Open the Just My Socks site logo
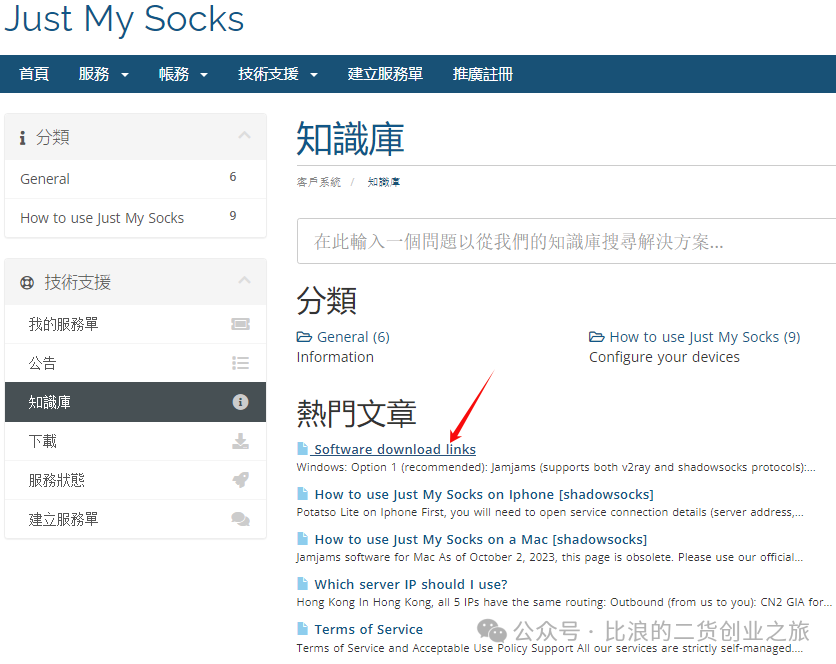Screen dimensions: 836x664 [x=124, y=20]
